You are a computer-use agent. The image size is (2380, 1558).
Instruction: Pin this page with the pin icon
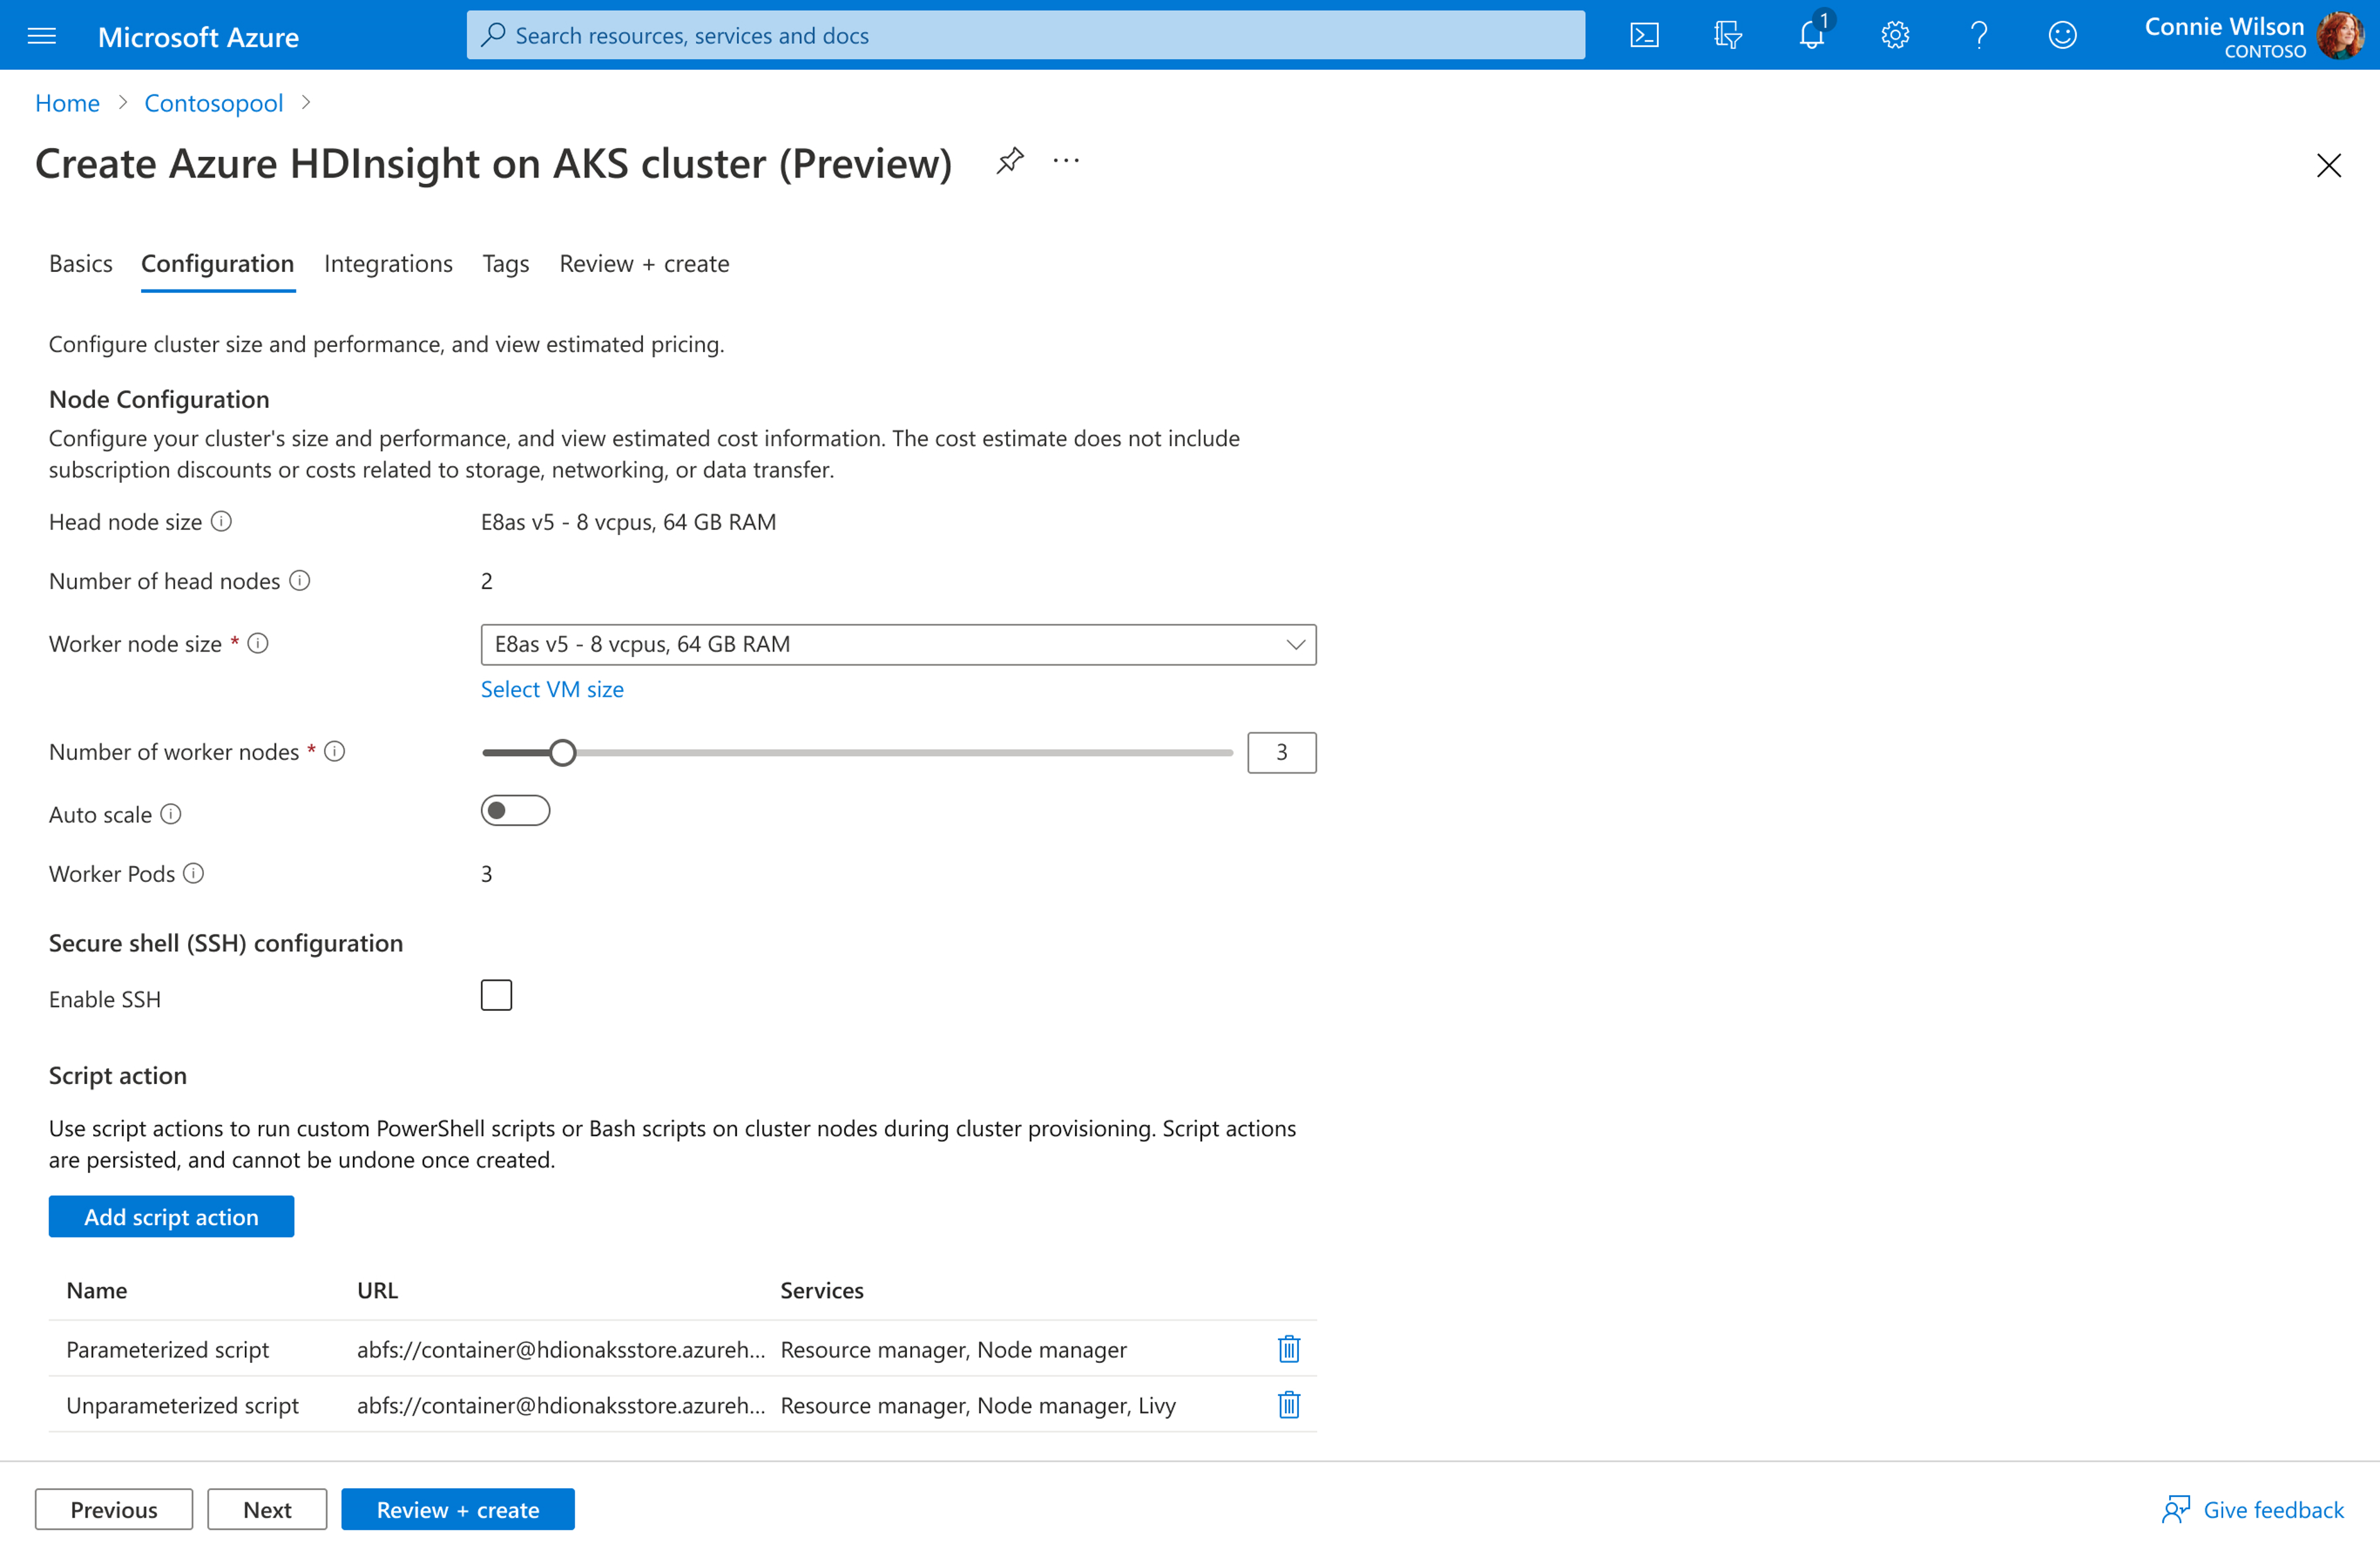(x=1010, y=161)
